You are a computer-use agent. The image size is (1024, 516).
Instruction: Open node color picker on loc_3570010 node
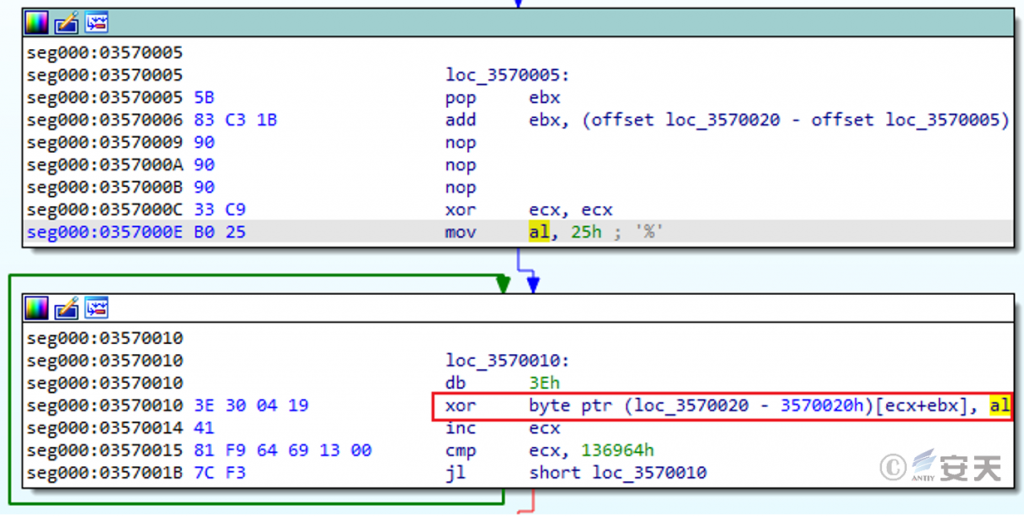(36, 308)
